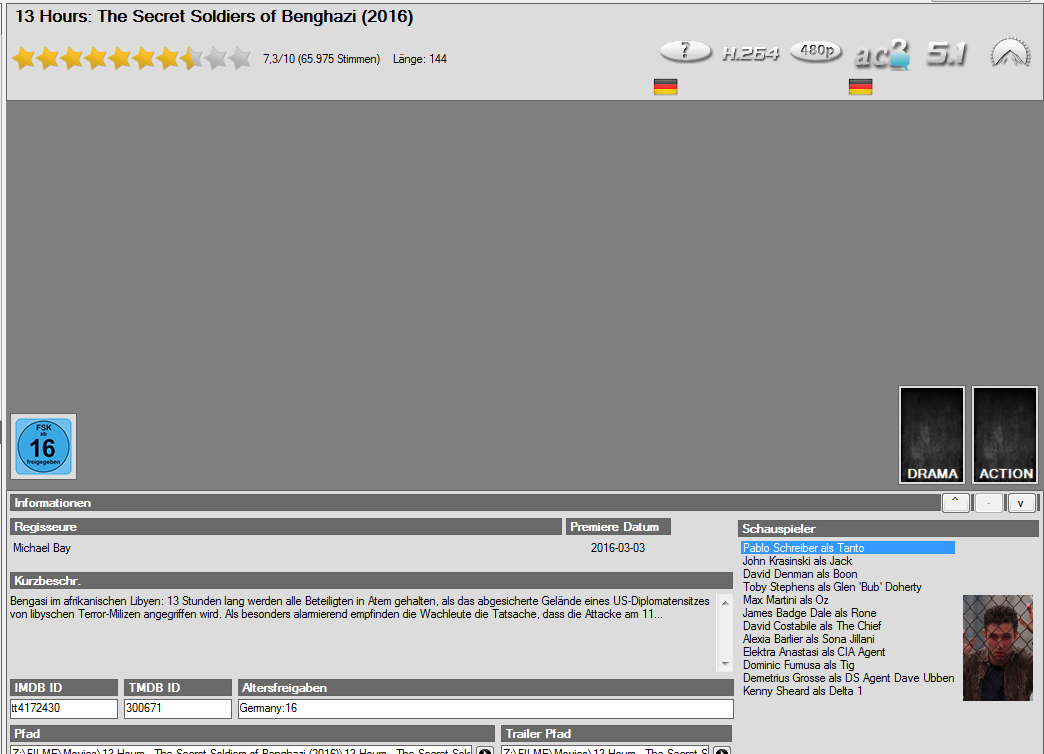Click the 'Premiere Datum' header

(x=618, y=526)
